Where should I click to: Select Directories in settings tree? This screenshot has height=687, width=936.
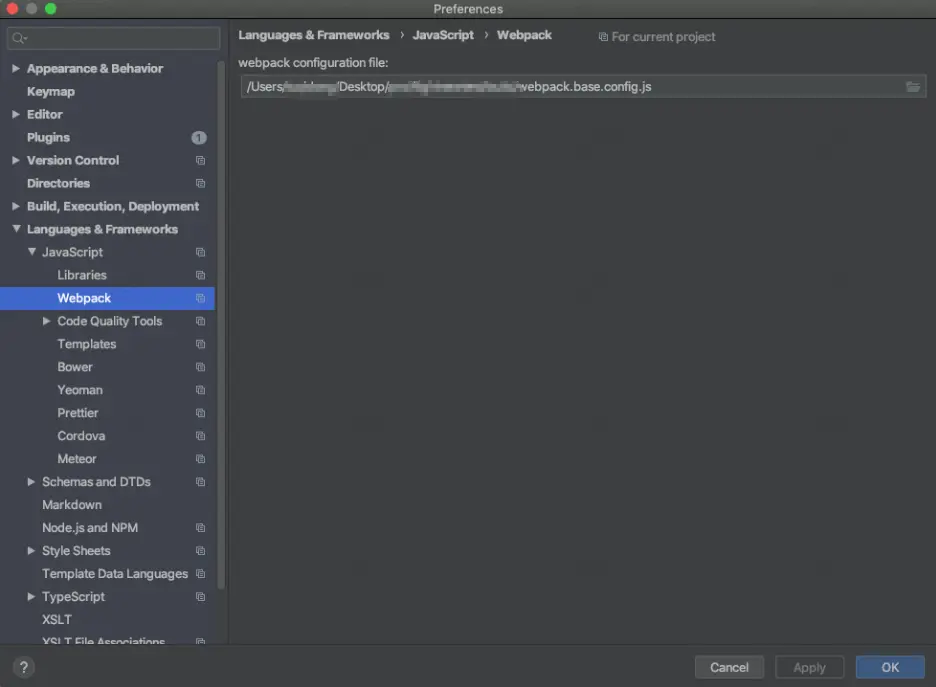(x=58, y=184)
